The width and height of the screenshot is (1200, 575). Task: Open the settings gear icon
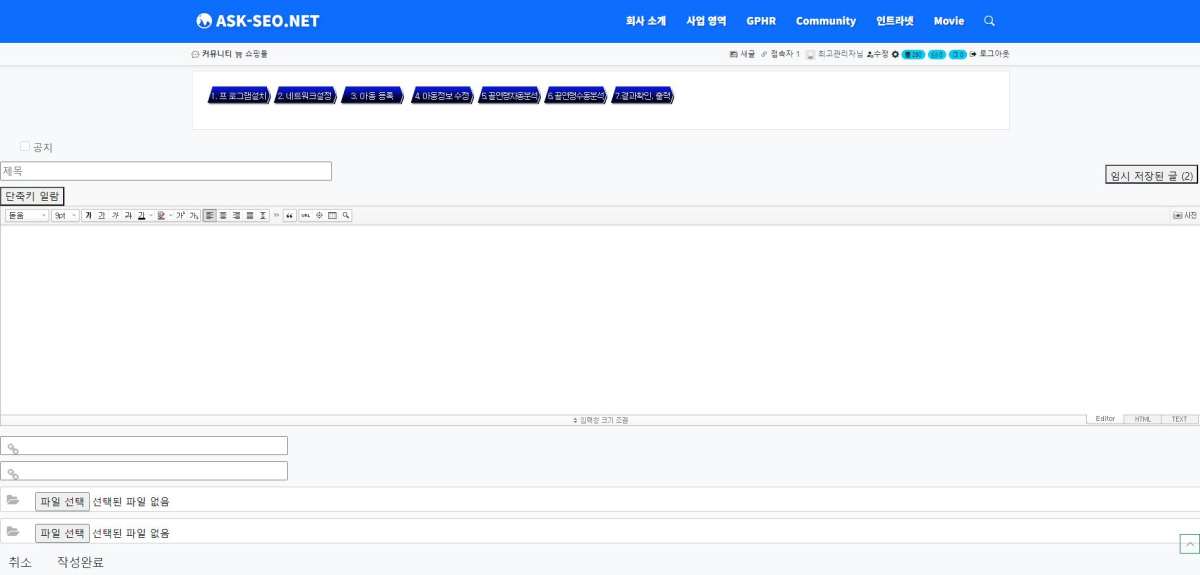coord(896,54)
